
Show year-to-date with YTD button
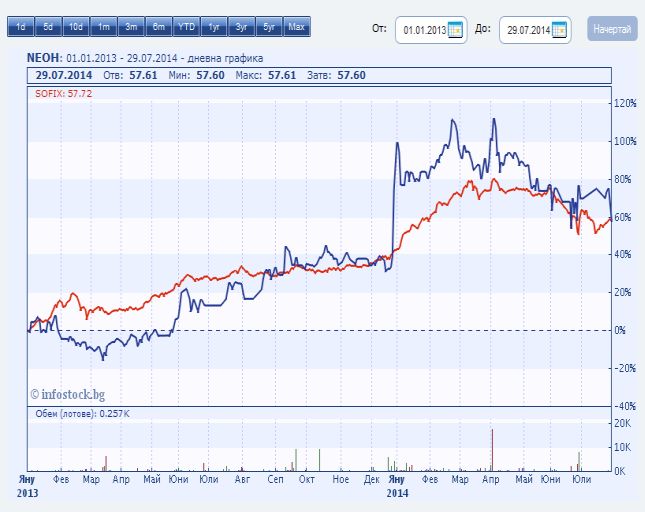[x=186, y=27]
